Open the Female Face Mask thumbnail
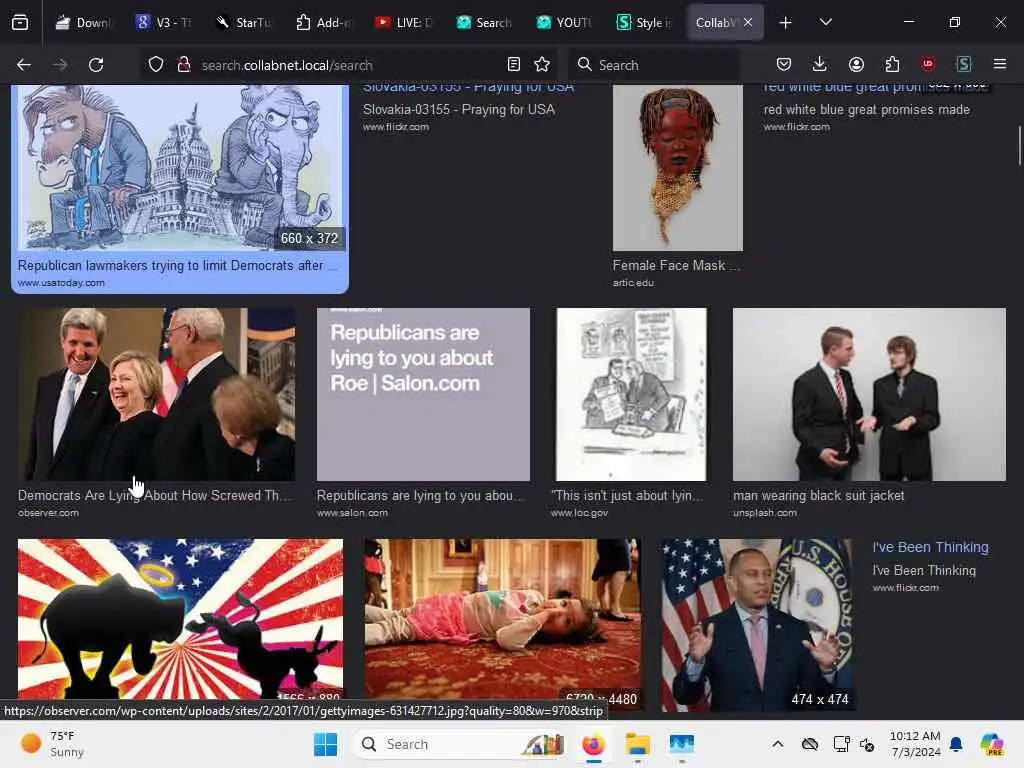 [x=678, y=167]
